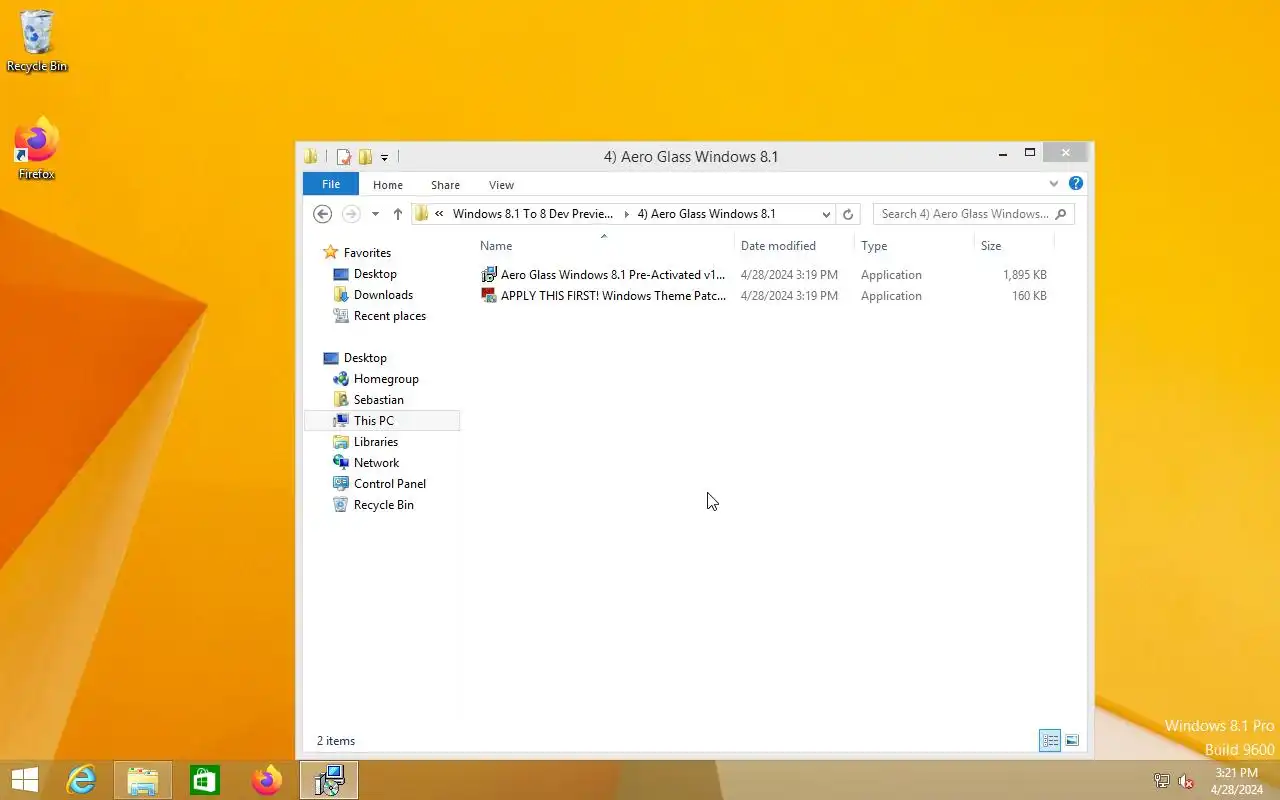1280x800 pixels.
Task: Open Explorer Help icon
Action: (1076, 183)
